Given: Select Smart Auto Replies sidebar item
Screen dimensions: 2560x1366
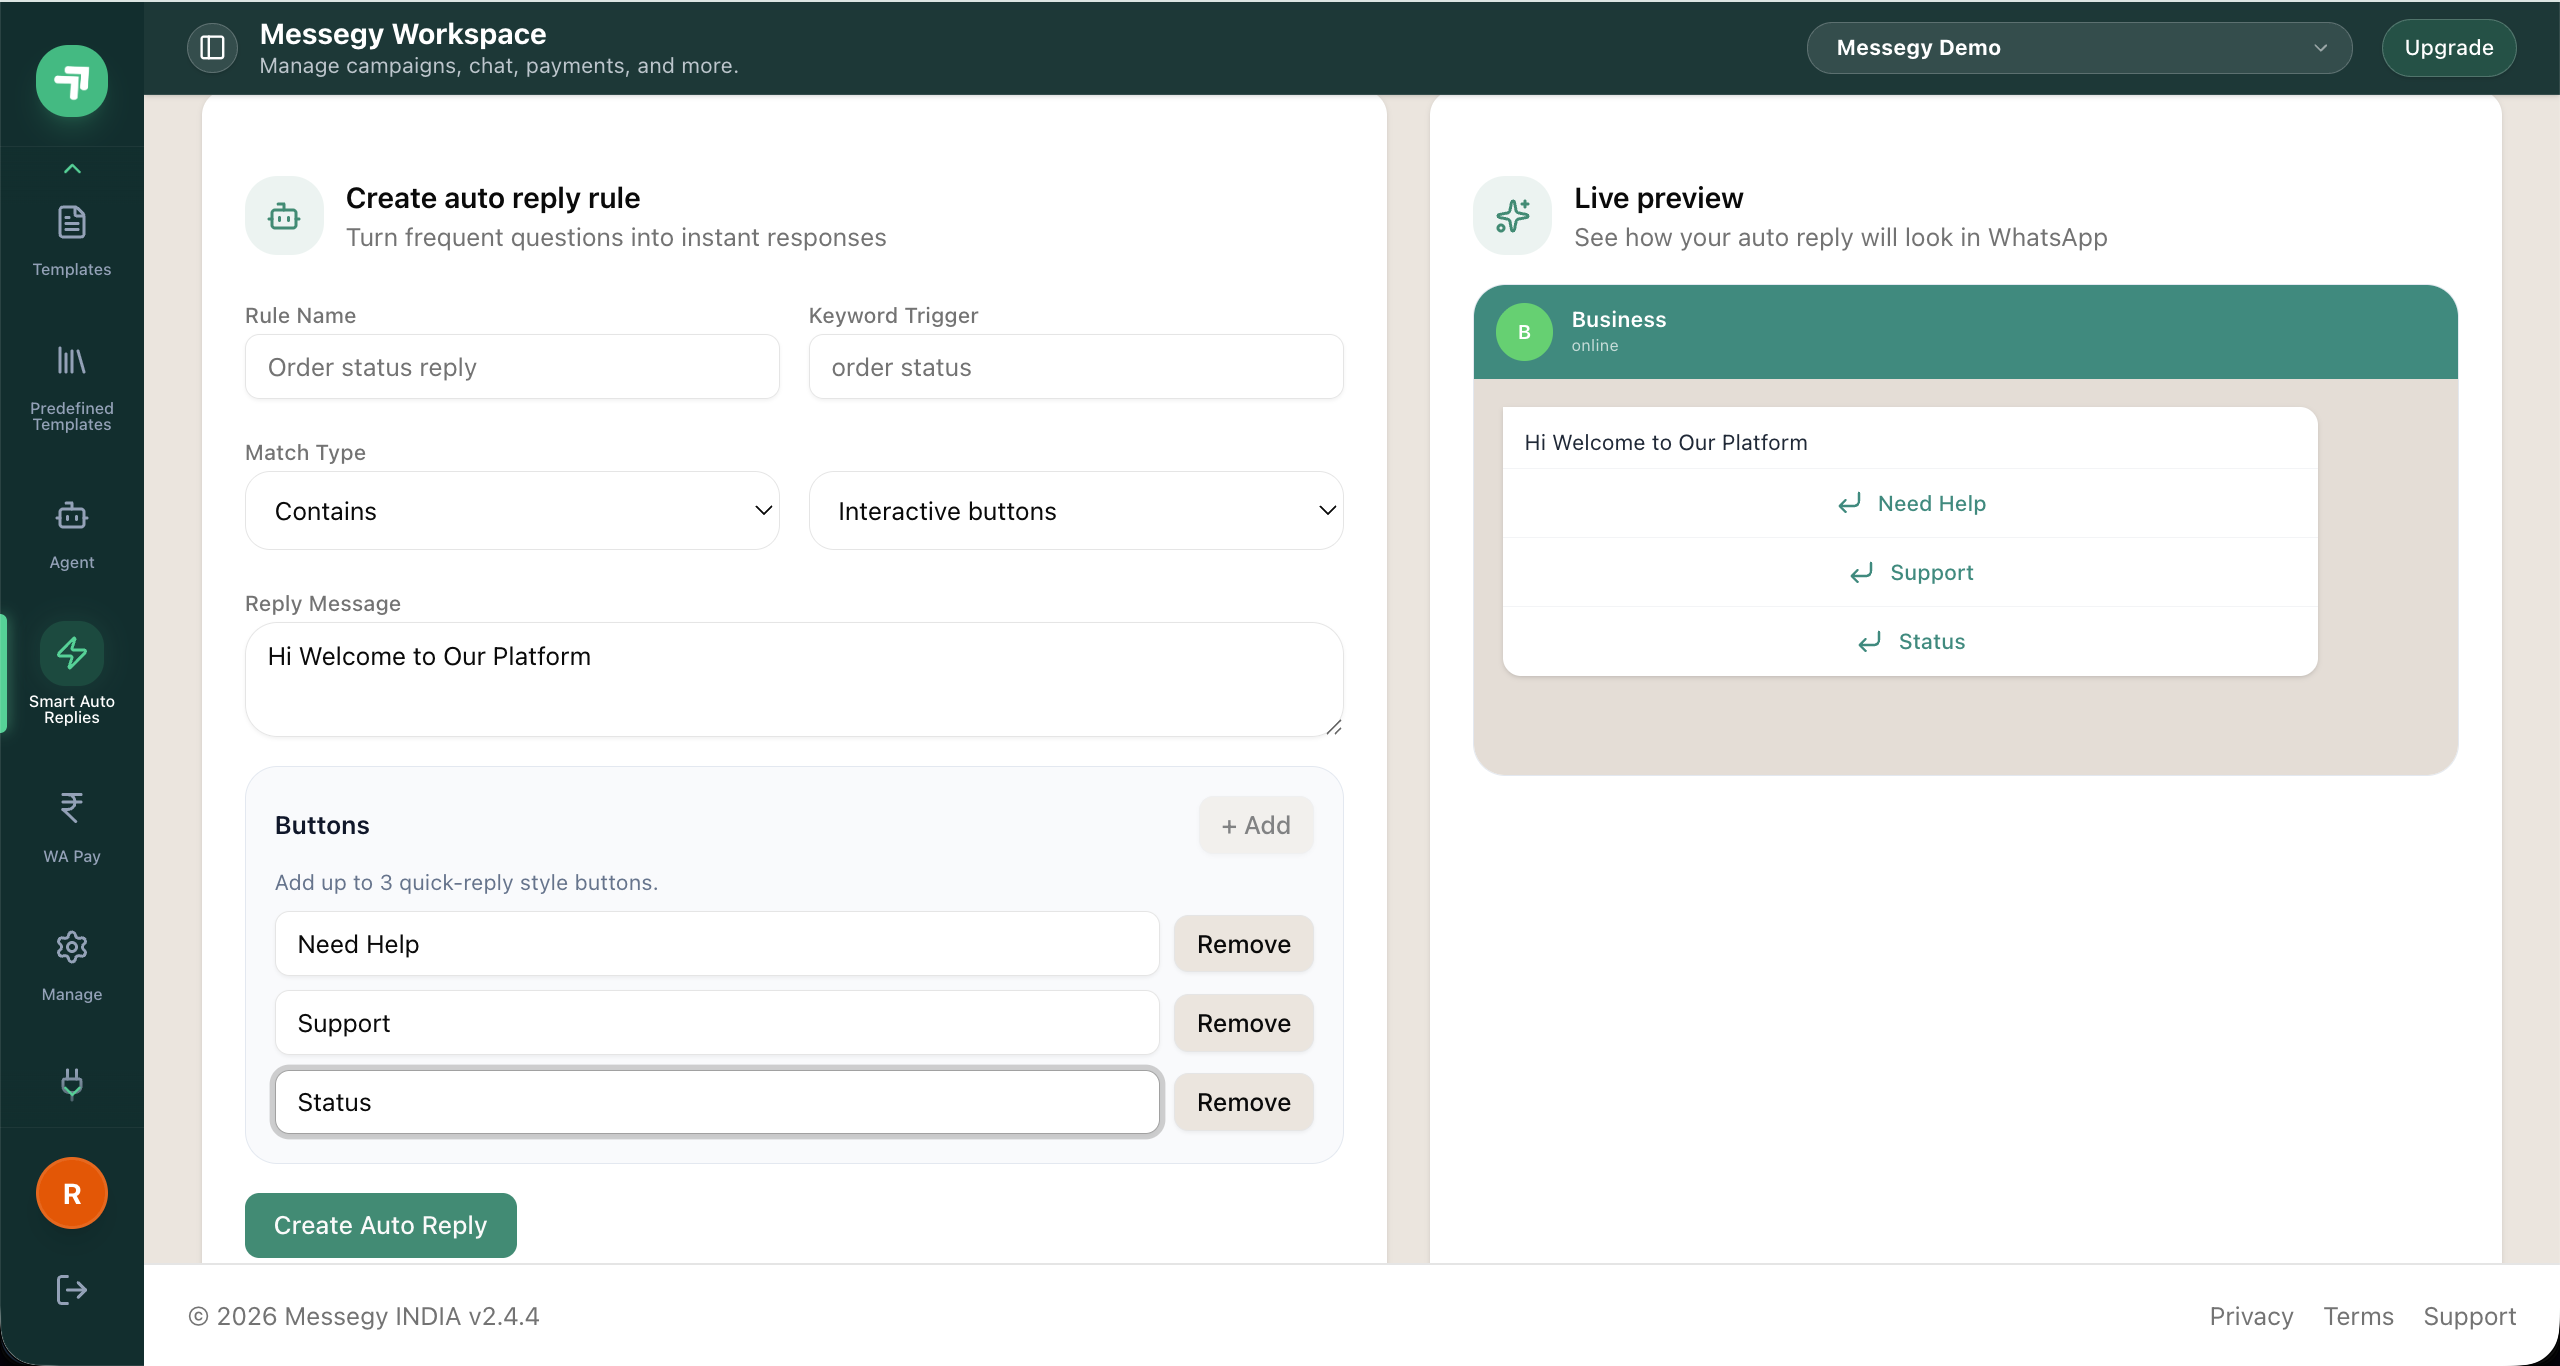Looking at the screenshot, I should [72, 673].
